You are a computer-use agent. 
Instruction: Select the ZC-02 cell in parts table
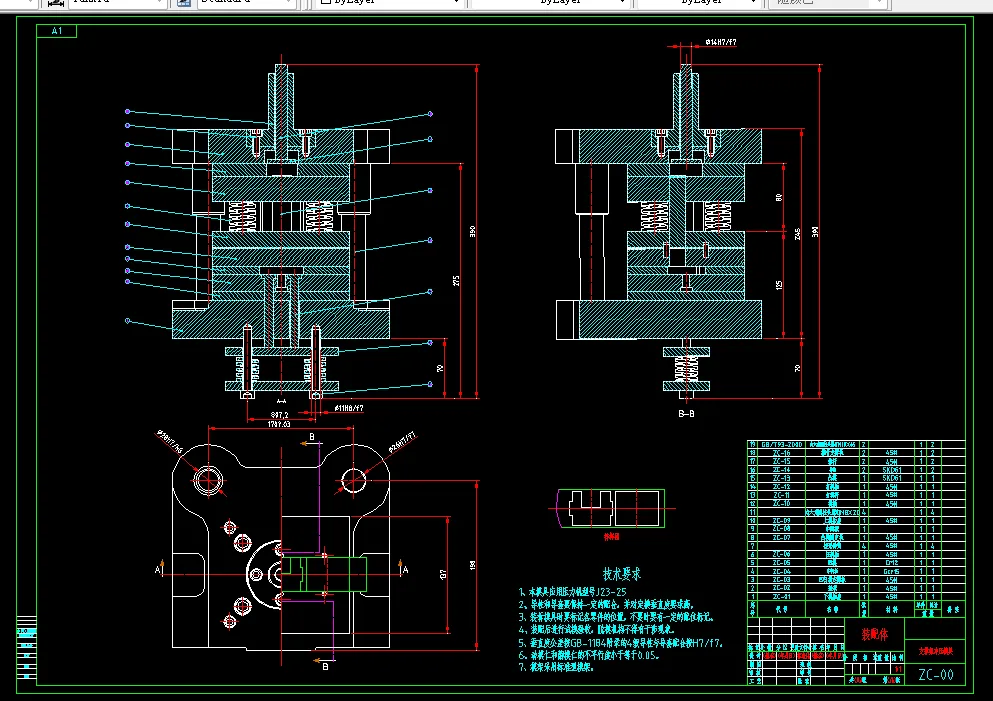(x=781, y=588)
